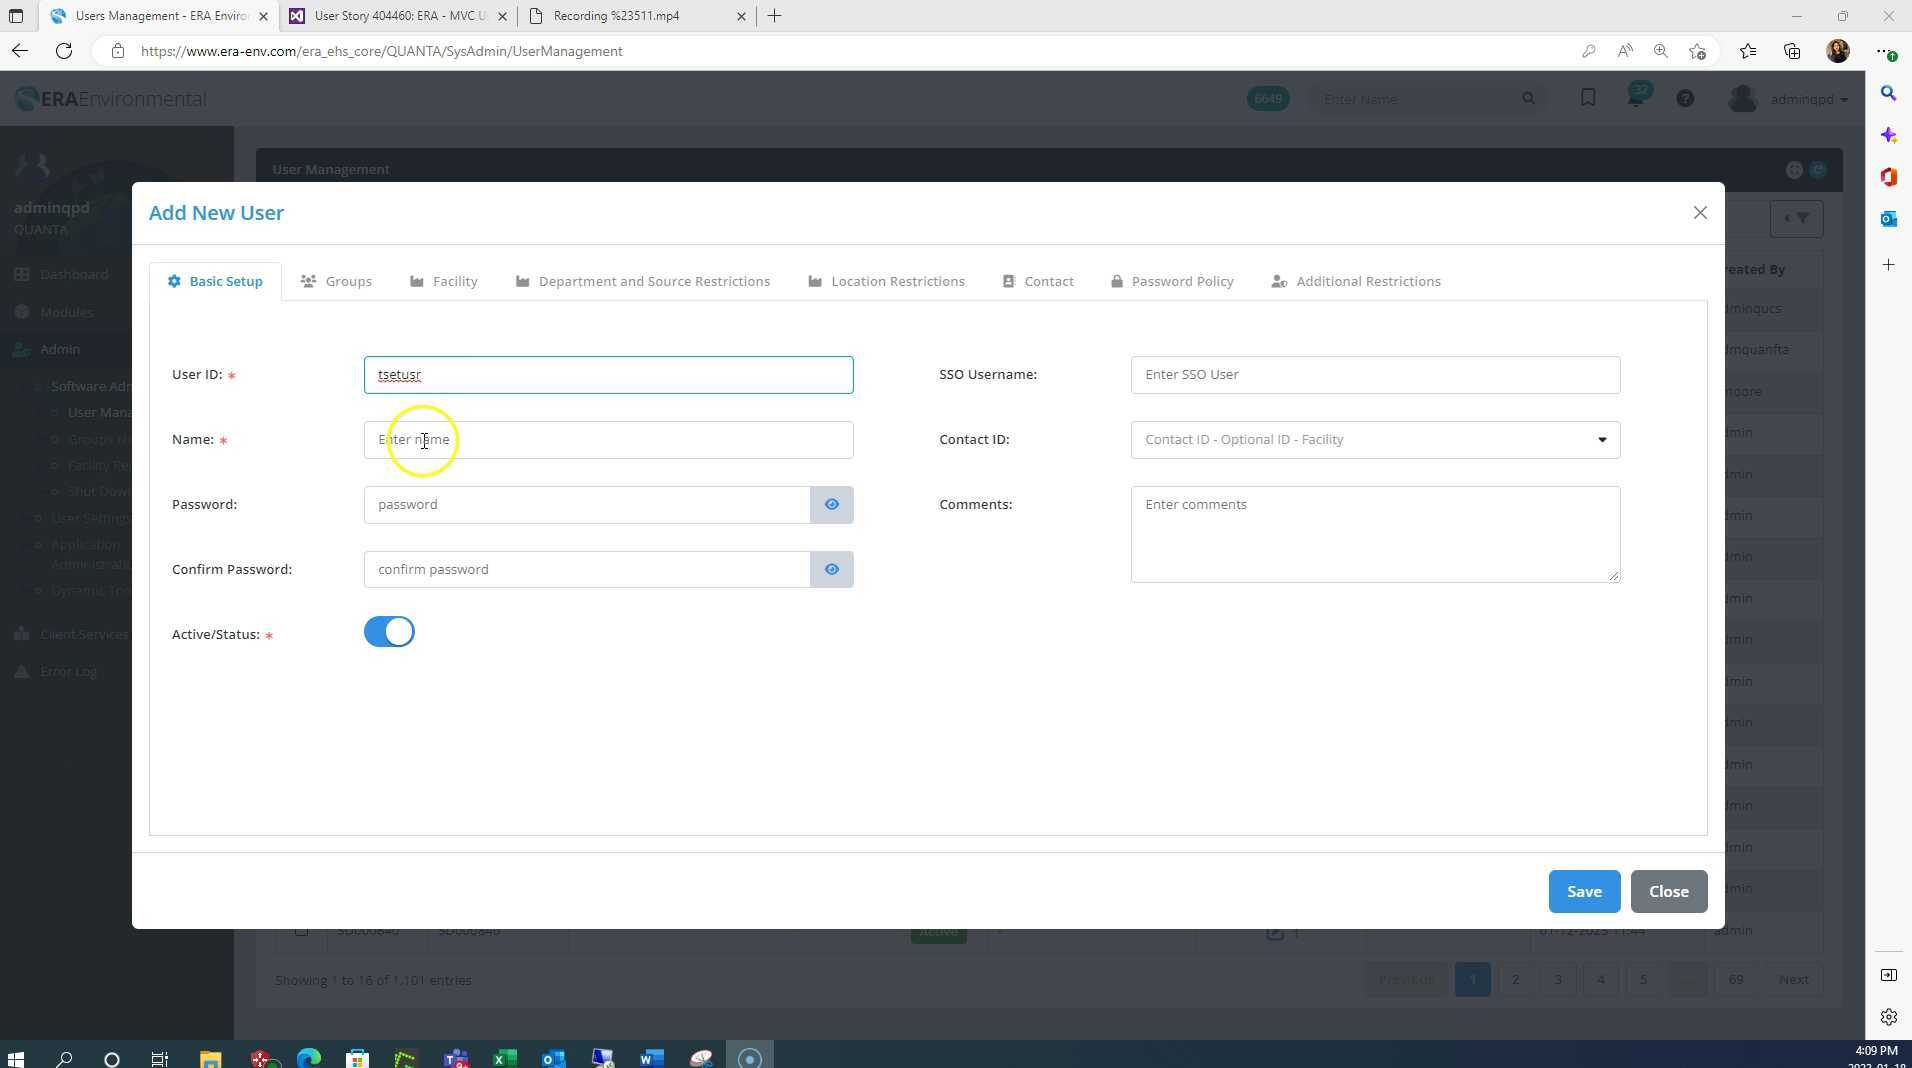
Task: Click the help question mark icon
Action: click(x=1685, y=99)
